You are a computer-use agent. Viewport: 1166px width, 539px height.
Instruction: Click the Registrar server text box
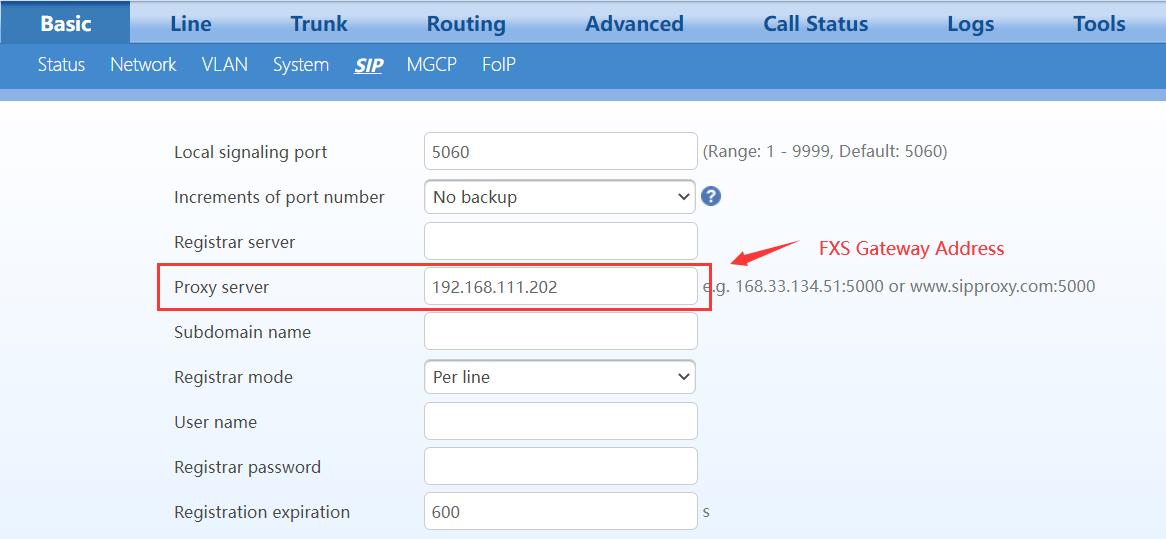click(560, 242)
